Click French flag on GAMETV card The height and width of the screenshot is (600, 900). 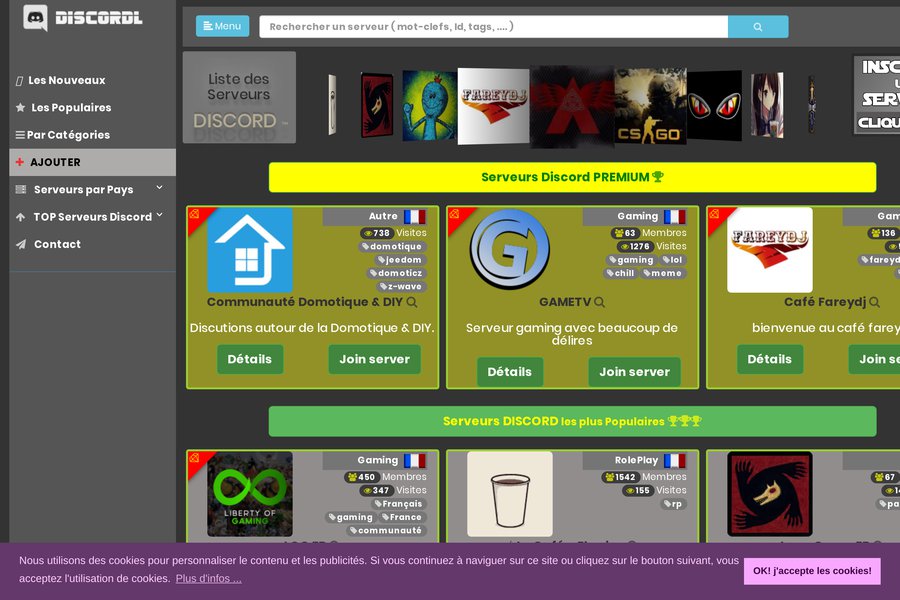coord(674,216)
